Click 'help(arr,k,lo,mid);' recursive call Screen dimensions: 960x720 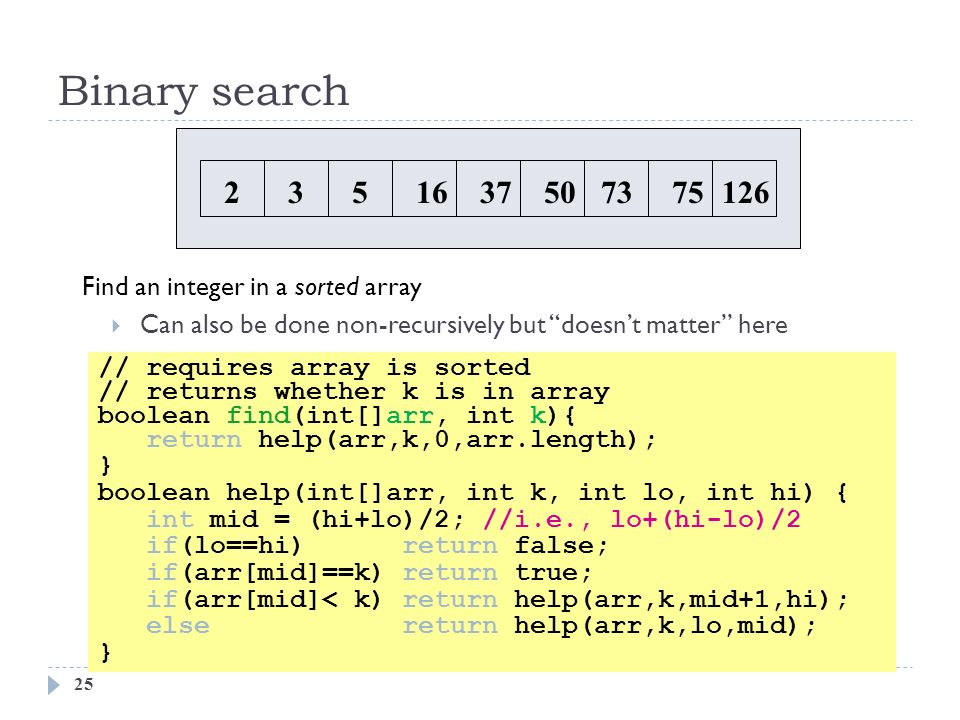click(x=665, y=626)
